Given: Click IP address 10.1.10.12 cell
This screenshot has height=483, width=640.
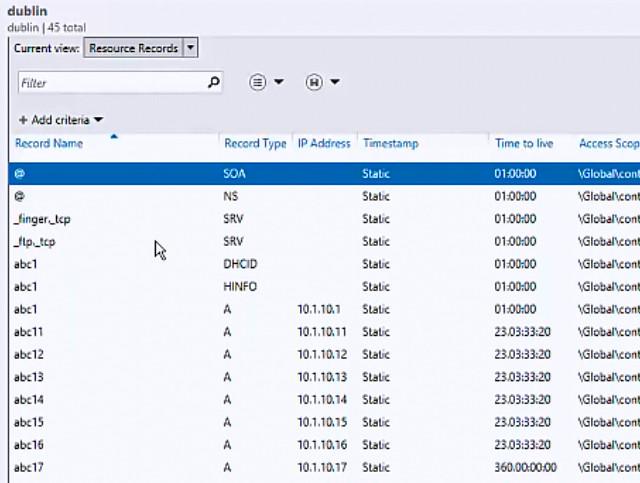Looking at the screenshot, I should (322, 354).
